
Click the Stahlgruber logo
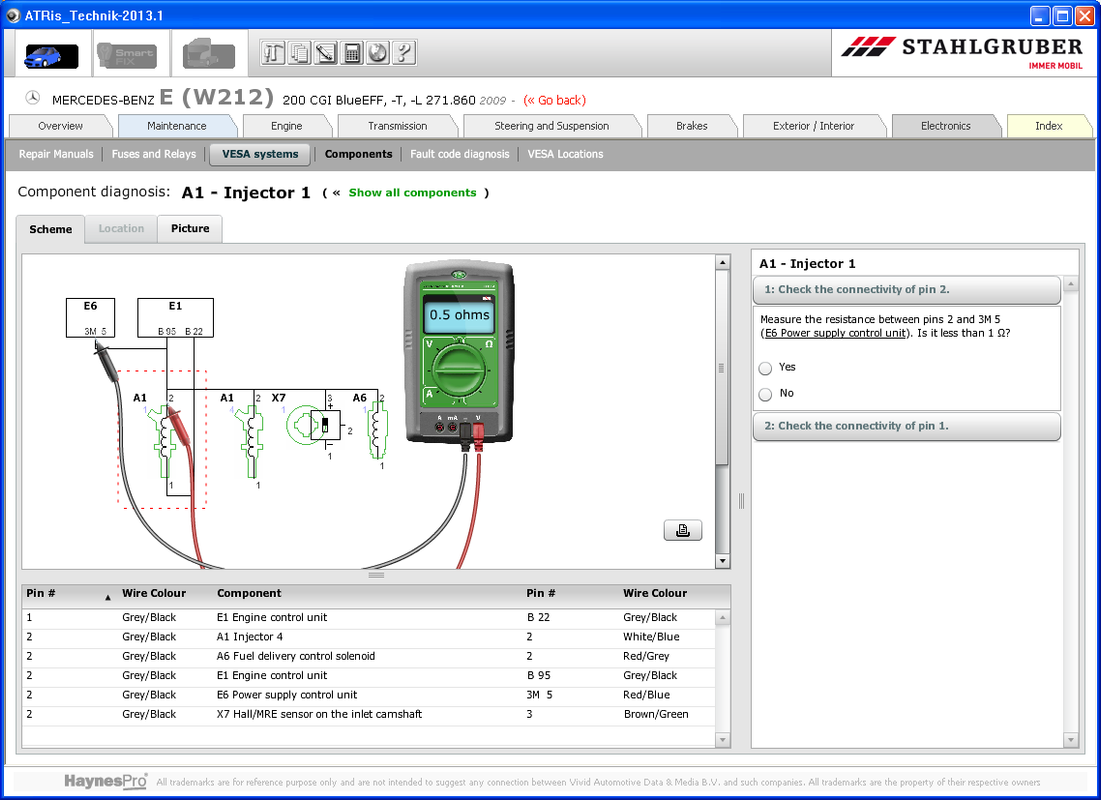coord(962,53)
